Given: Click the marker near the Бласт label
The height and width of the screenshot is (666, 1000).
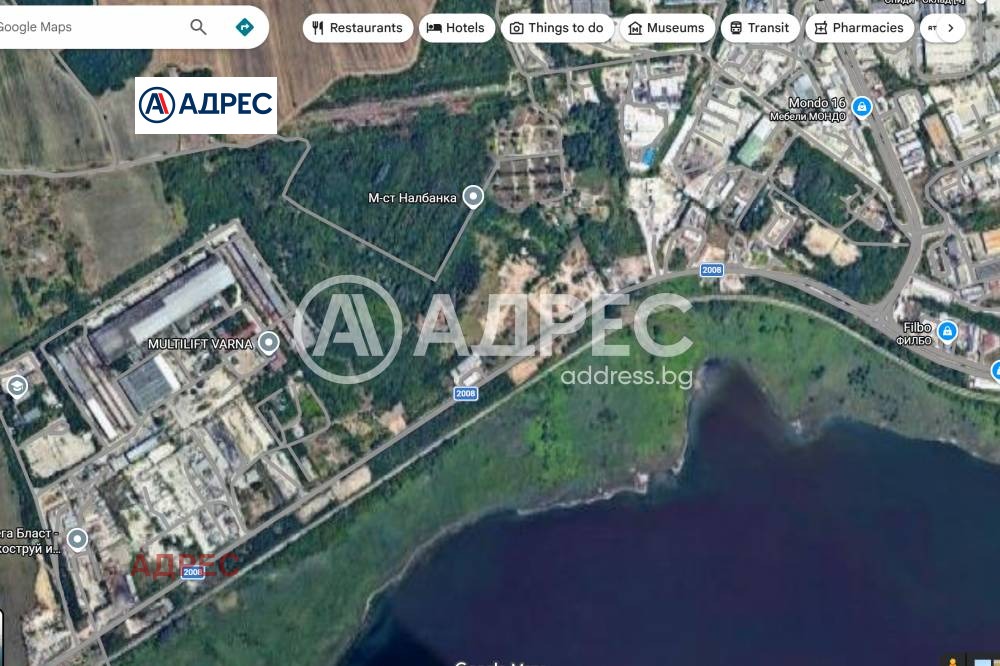Looking at the screenshot, I should click(x=77, y=539).
